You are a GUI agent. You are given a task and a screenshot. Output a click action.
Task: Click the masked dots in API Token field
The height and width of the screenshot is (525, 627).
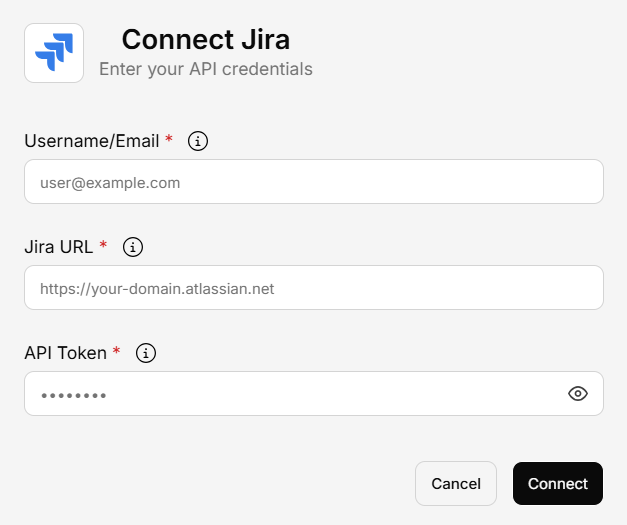[x=73, y=395]
